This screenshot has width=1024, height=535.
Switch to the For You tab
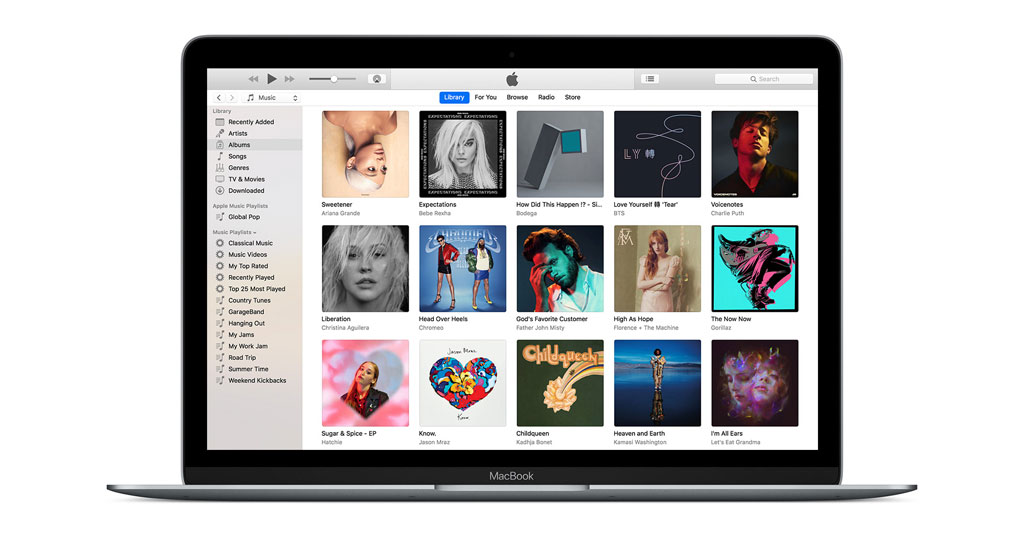point(485,97)
